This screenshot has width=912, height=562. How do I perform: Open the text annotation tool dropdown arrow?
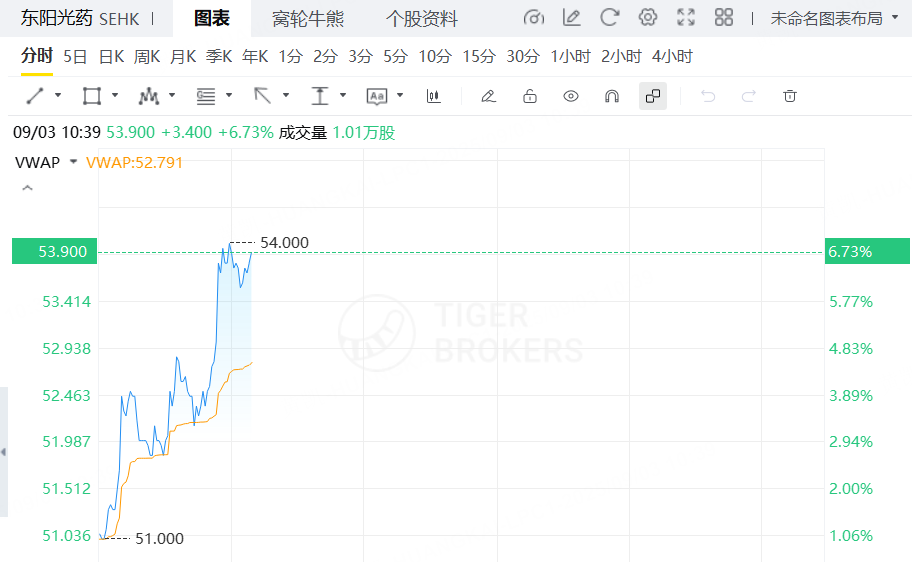click(400, 96)
